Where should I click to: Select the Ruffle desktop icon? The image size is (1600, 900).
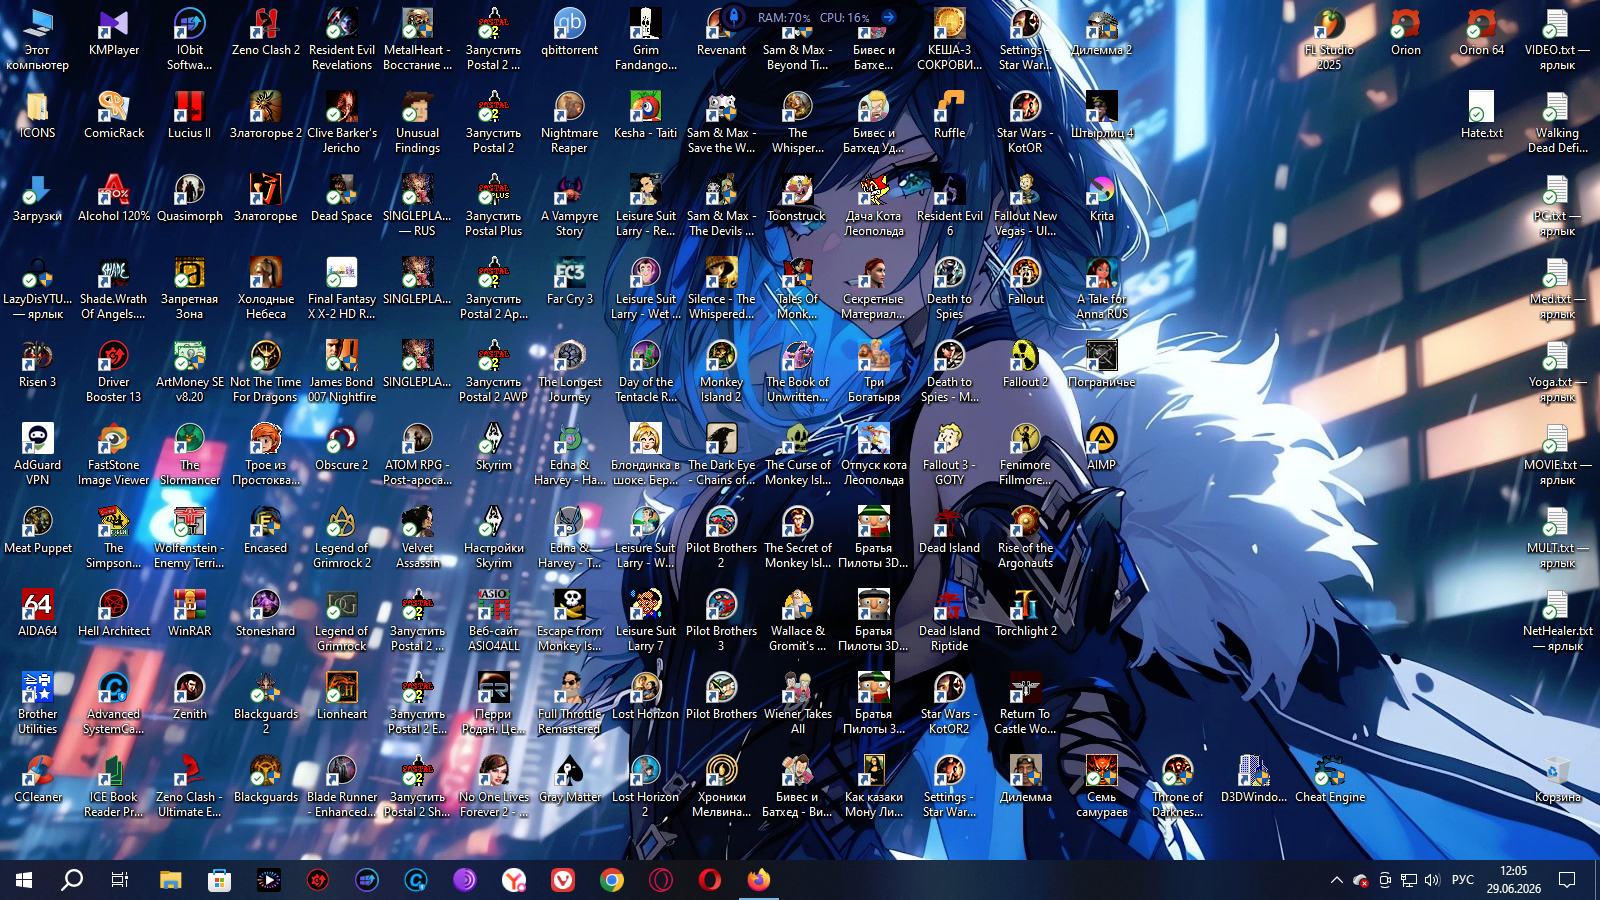950,115
